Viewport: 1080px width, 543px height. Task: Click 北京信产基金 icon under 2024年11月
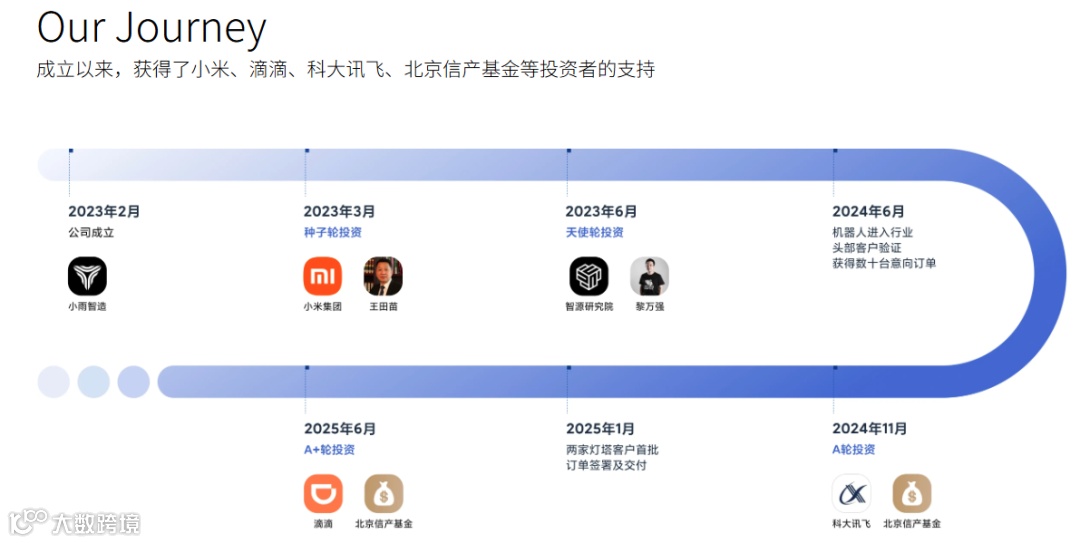pos(912,493)
